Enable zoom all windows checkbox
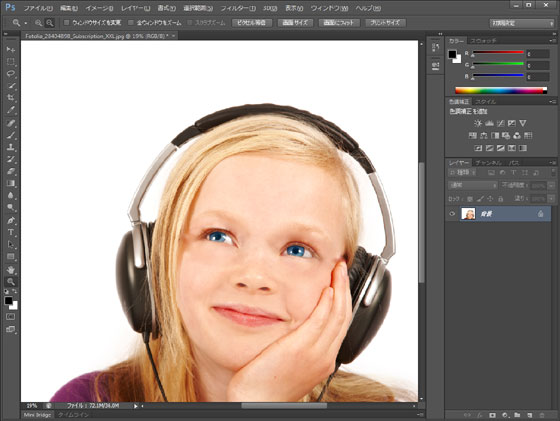 tap(131, 23)
